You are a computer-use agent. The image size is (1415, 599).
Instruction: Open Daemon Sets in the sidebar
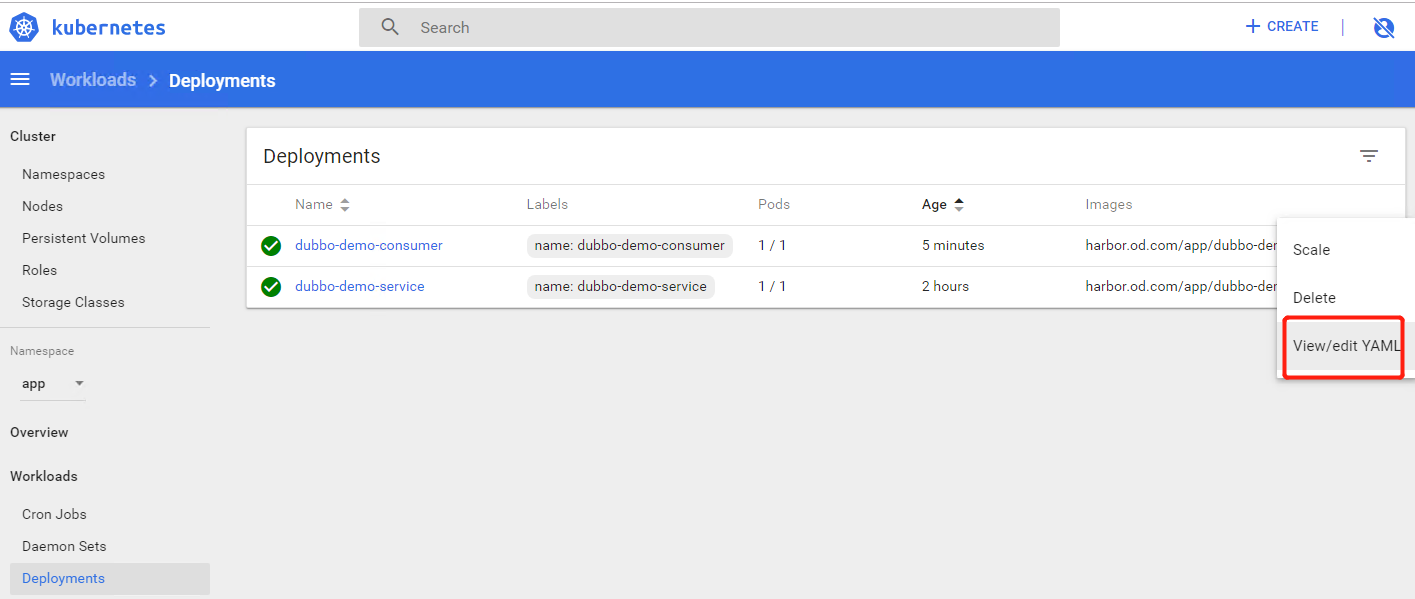click(x=64, y=546)
